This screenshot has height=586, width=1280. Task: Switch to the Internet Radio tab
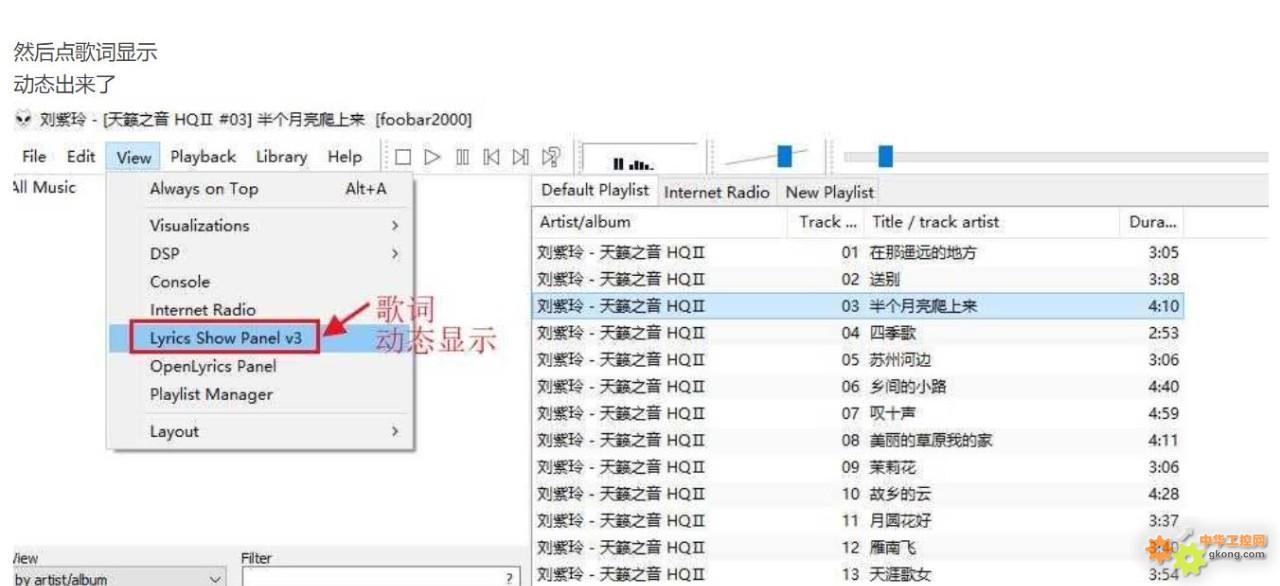click(716, 192)
